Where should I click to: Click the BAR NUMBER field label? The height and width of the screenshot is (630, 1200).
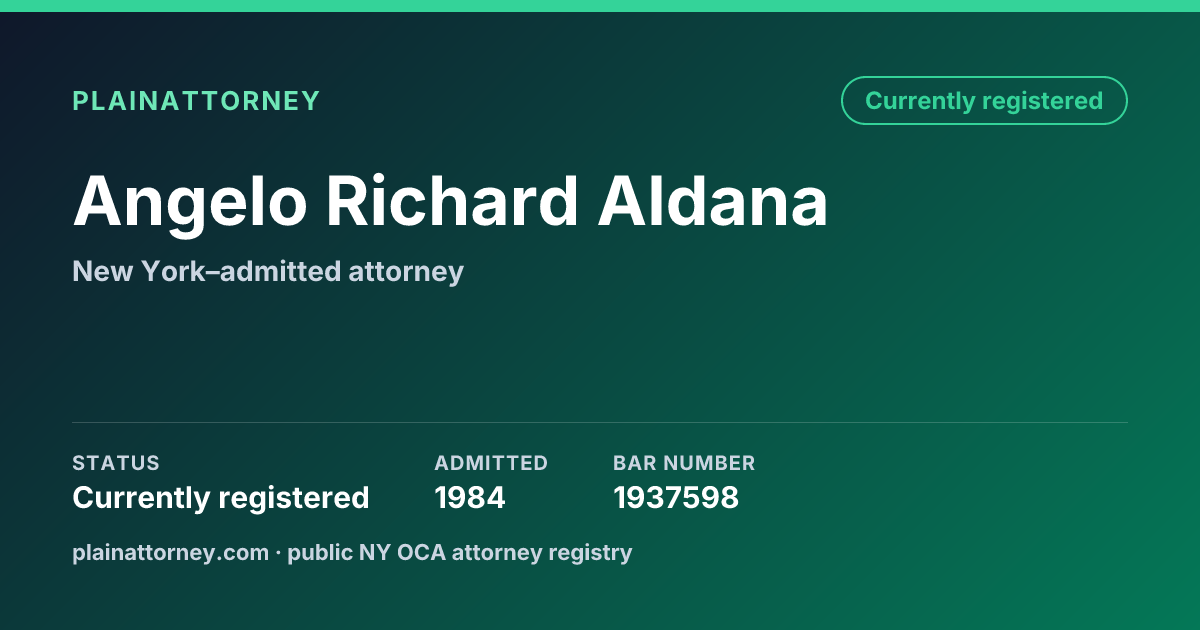tap(684, 463)
